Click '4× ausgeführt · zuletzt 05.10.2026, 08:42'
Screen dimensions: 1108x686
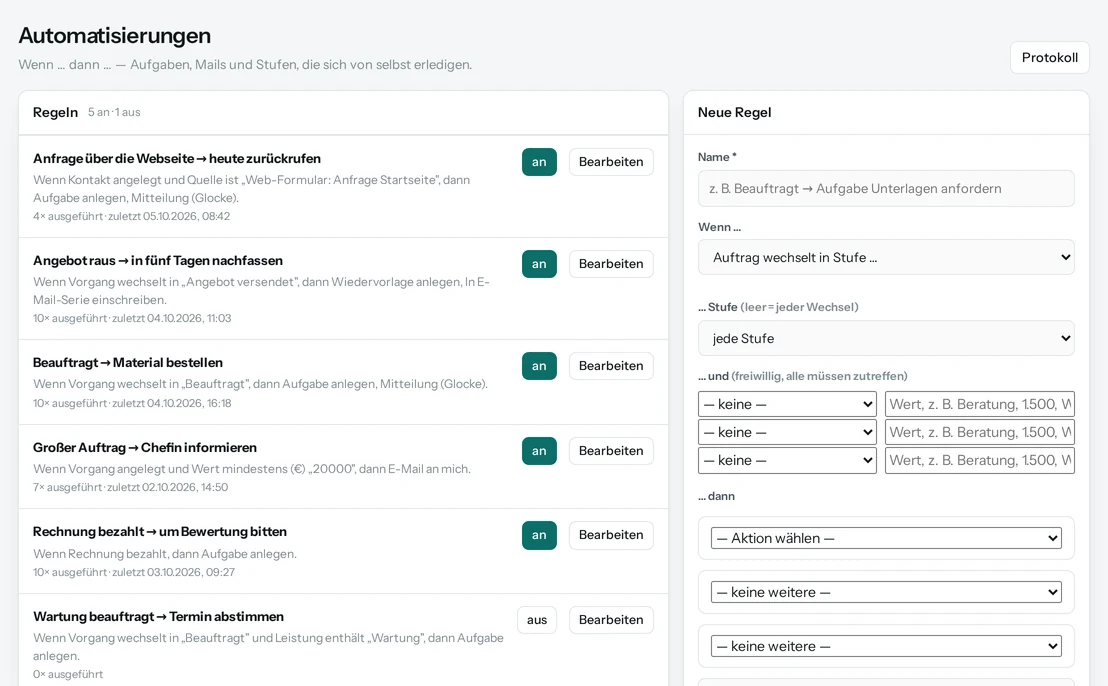click(131, 216)
